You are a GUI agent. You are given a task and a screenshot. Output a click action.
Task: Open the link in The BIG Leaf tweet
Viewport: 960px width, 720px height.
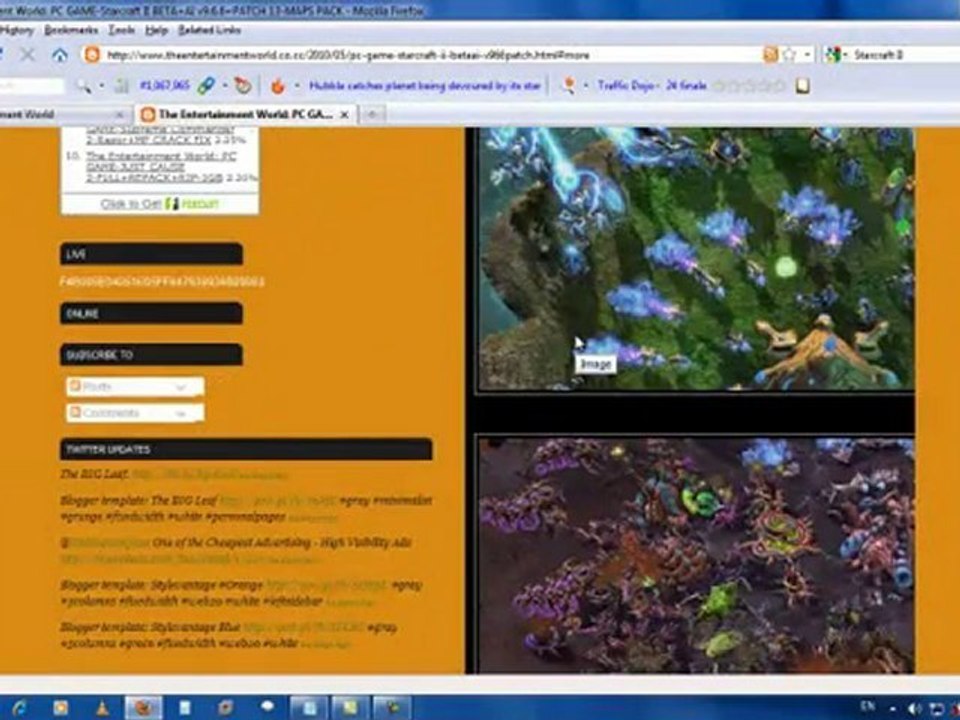point(184,474)
